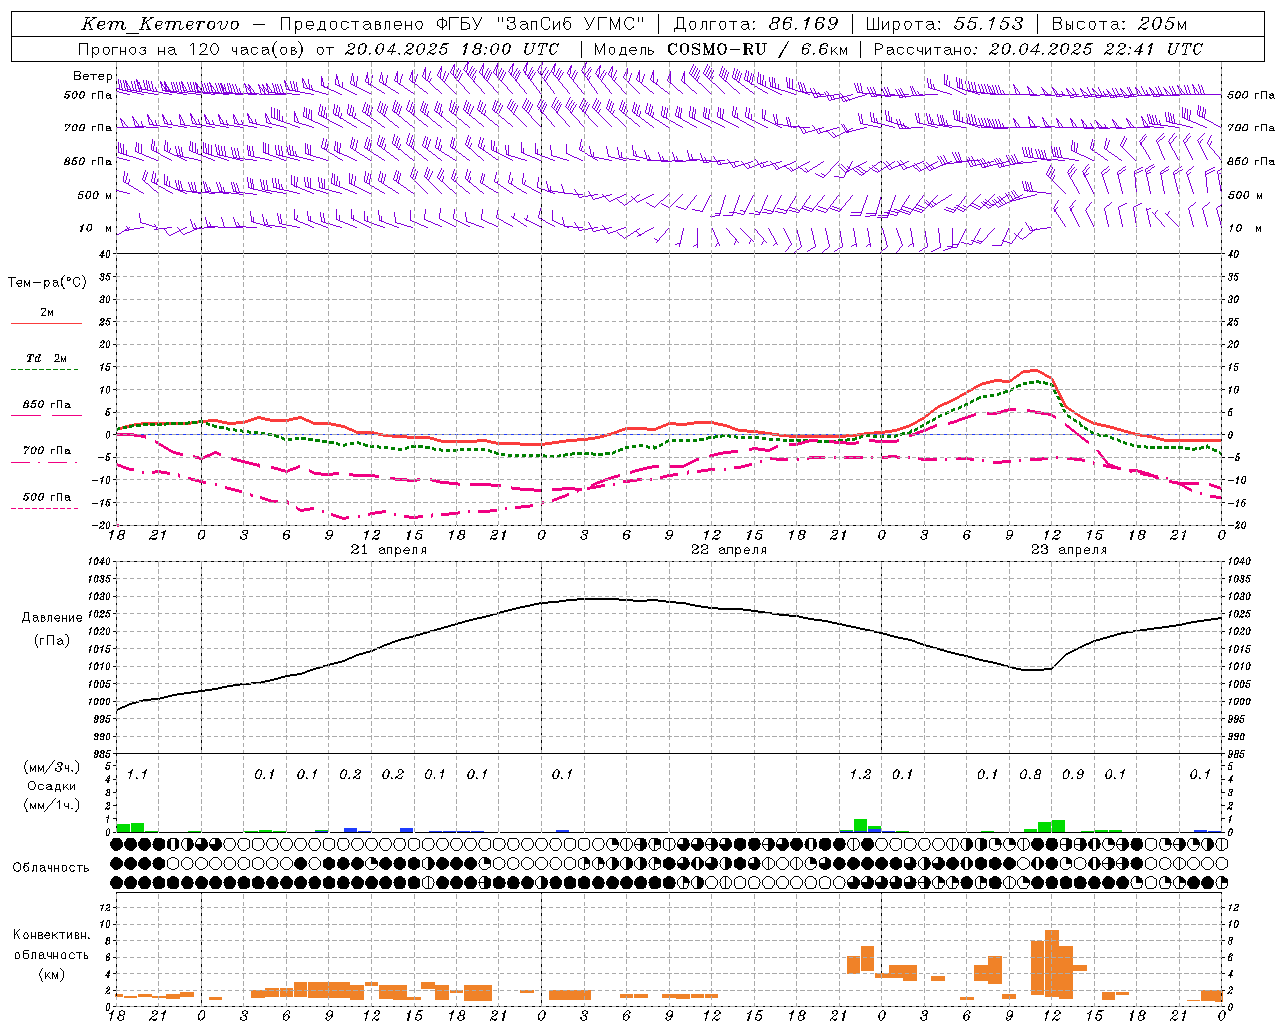
Task: Click the (мм/3ч.) unit label
Action: tap(52, 767)
